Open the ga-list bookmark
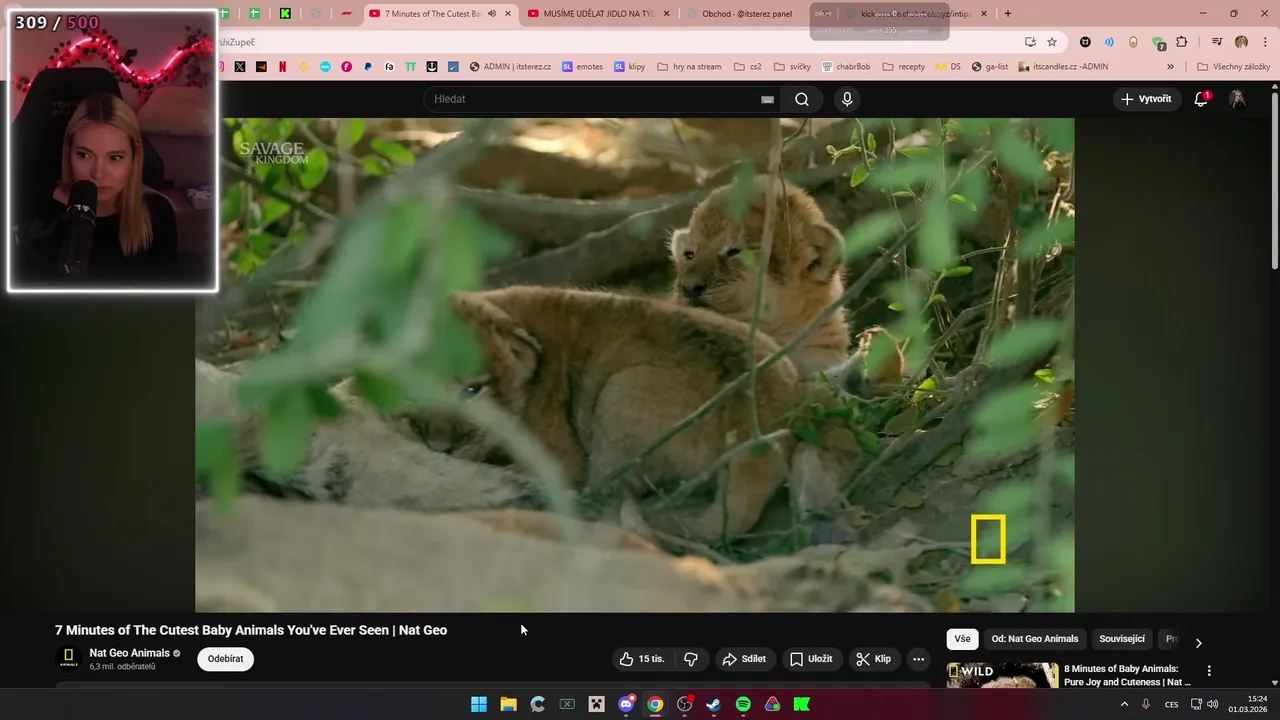The height and width of the screenshot is (720, 1280). click(x=990, y=67)
